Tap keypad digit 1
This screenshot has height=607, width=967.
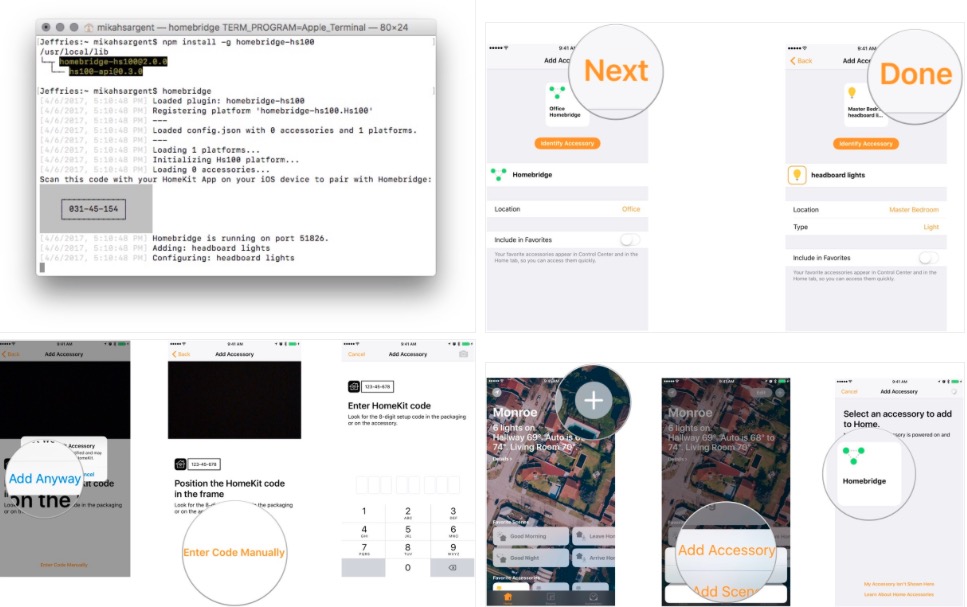[364, 511]
